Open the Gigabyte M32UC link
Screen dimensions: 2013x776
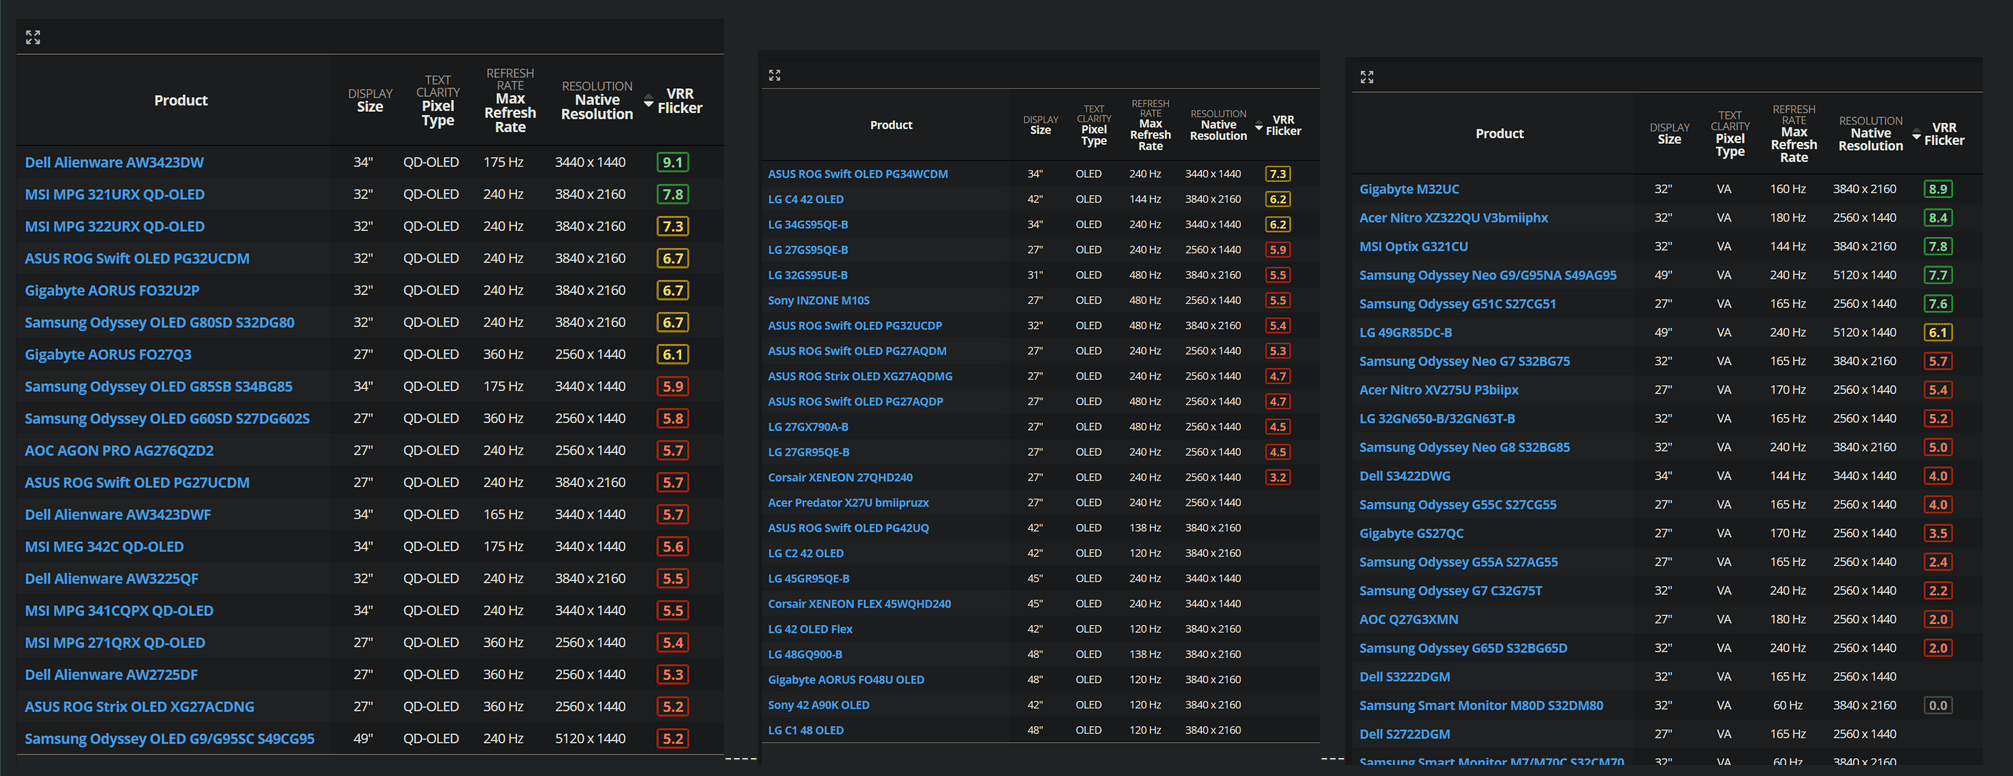click(1409, 189)
